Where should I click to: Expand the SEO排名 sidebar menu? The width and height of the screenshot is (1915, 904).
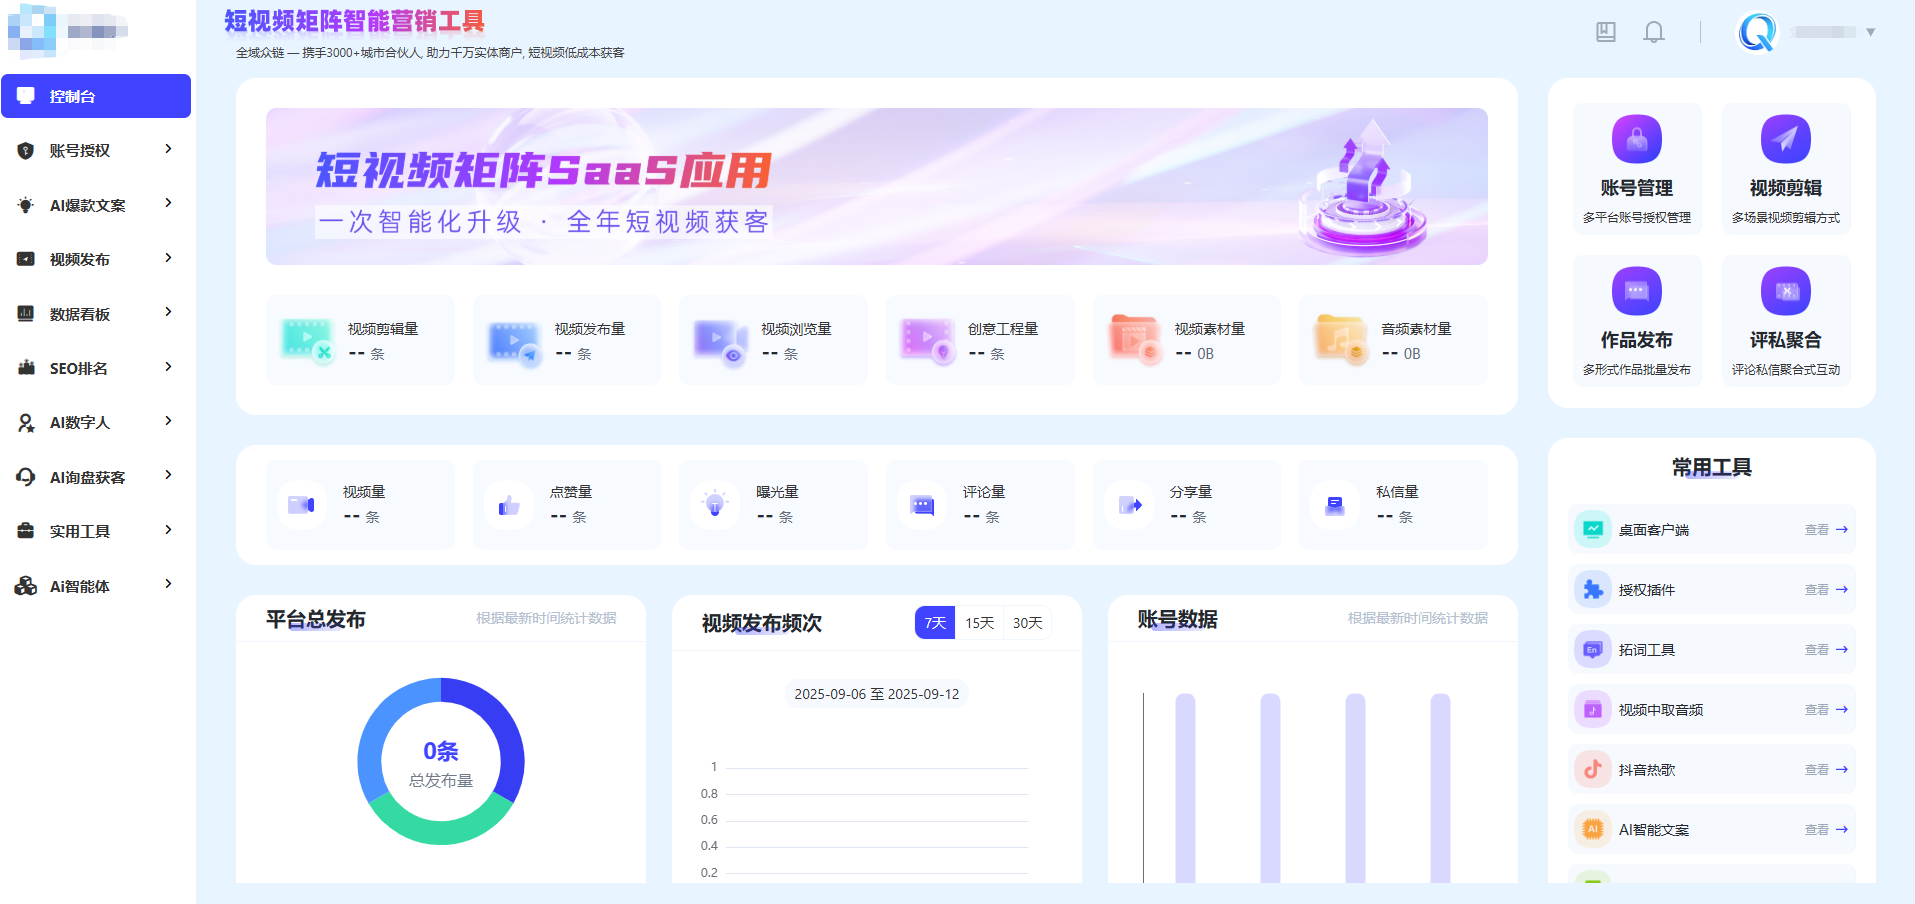96,368
